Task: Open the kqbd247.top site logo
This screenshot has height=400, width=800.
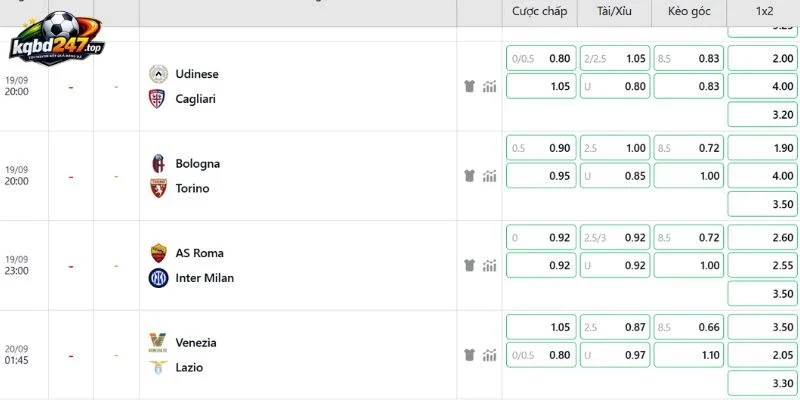Action: pyautogui.click(x=57, y=38)
